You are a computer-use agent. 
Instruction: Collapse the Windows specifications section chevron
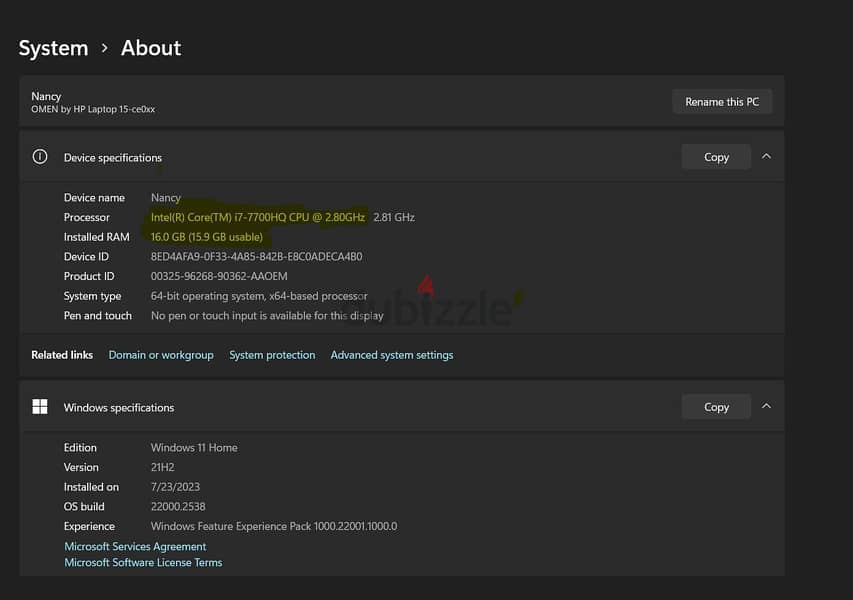pyautogui.click(x=766, y=406)
